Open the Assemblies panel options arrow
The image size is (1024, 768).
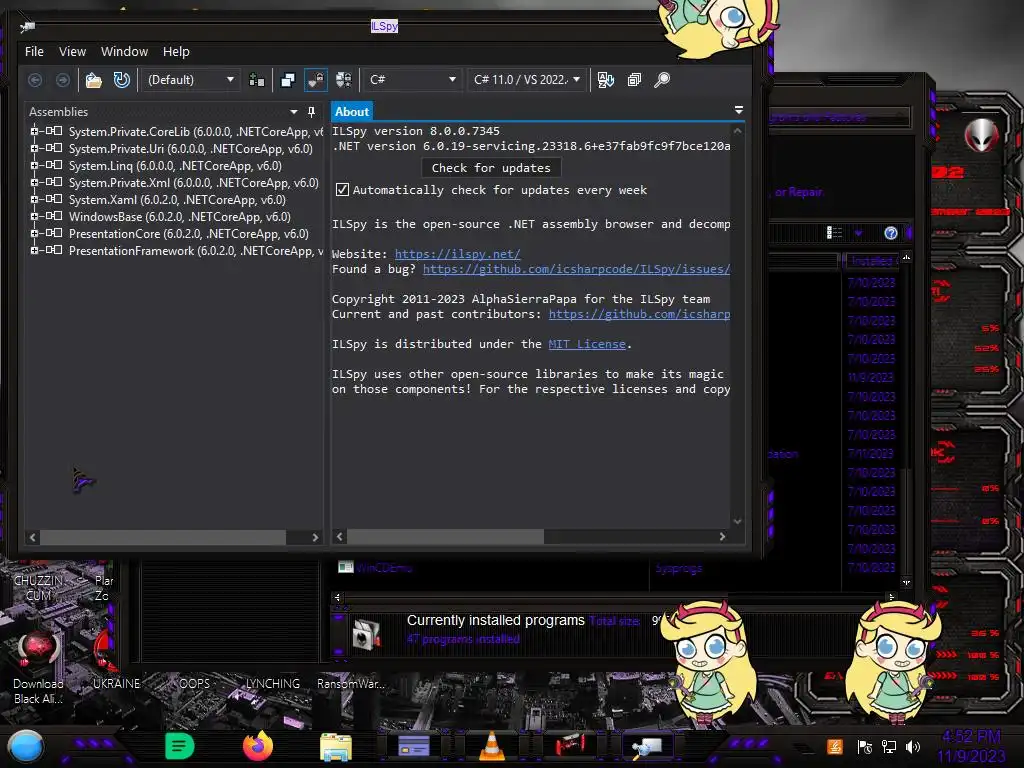(x=294, y=112)
